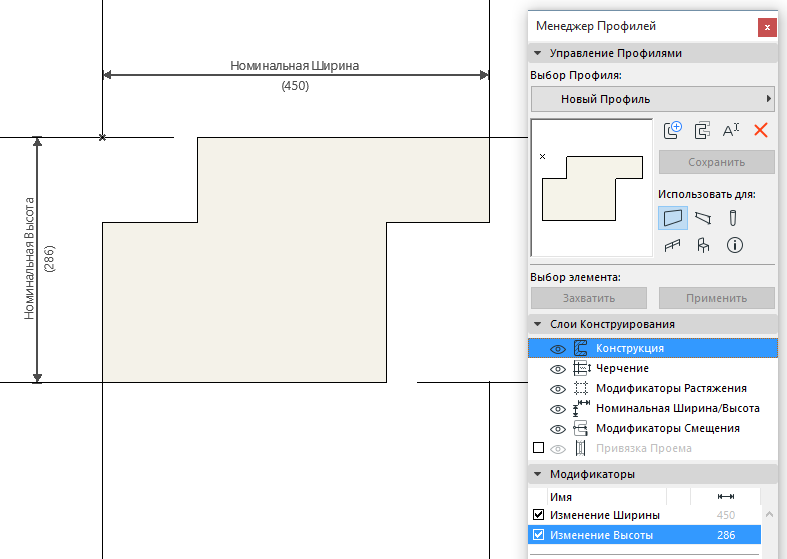Viewport: 787px width, 559px height.
Task: Collapse the Управление Профилями section
Action: [538, 53]
